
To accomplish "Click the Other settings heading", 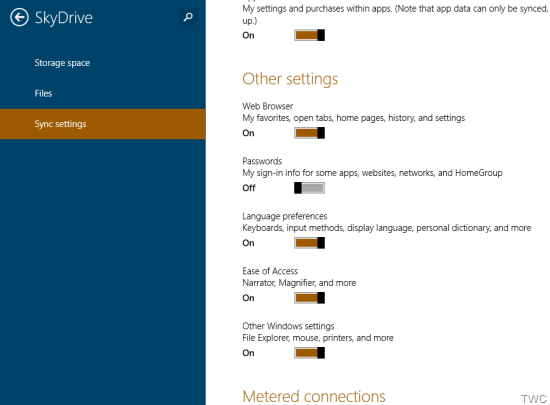I will 290,79.
